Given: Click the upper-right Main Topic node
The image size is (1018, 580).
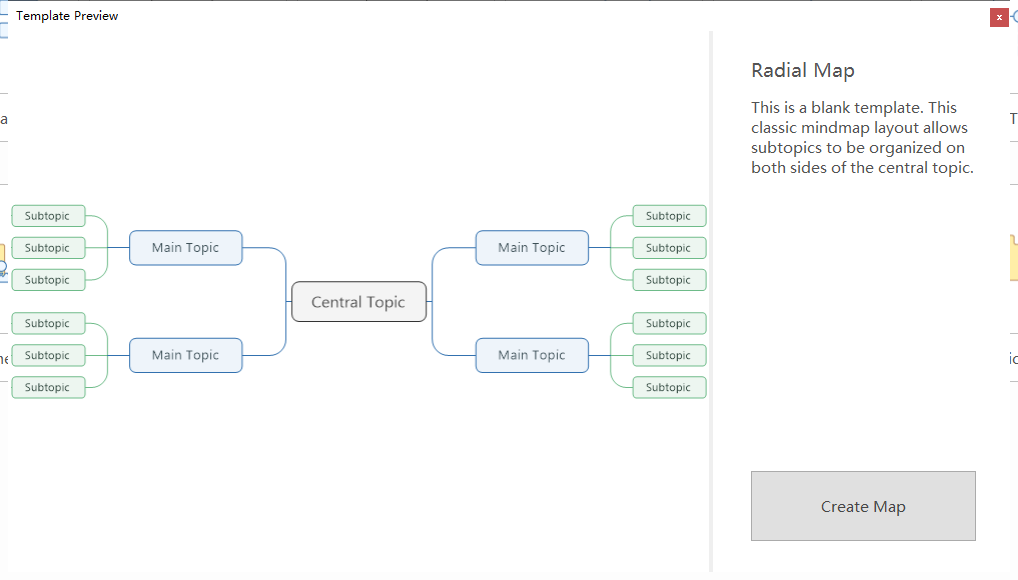Looking at the screenshot, I should [x=532, y=247].
